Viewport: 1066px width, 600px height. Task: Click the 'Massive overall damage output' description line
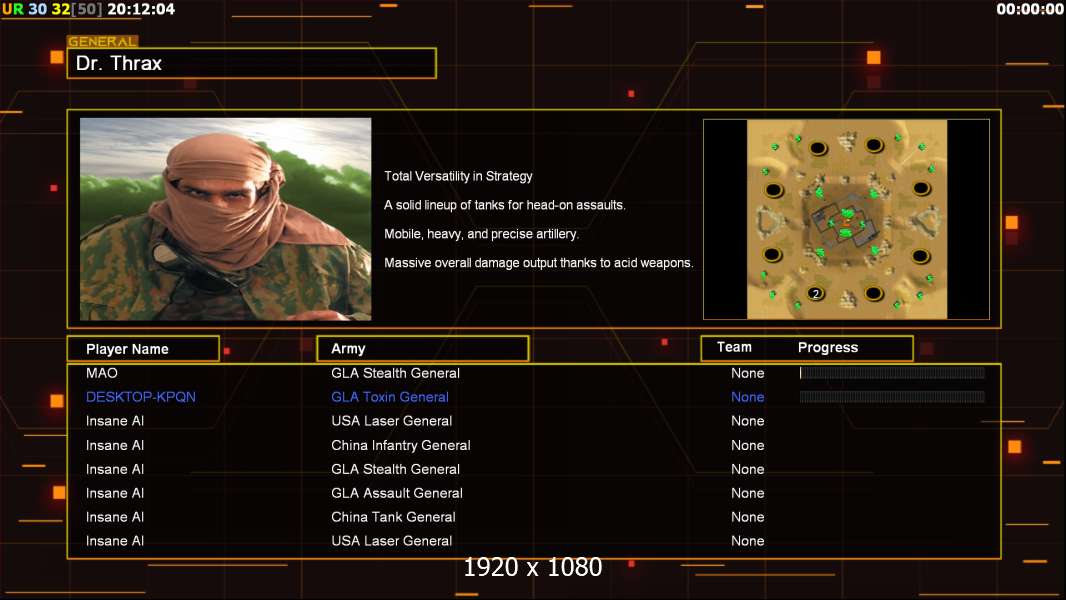[538, 263]
